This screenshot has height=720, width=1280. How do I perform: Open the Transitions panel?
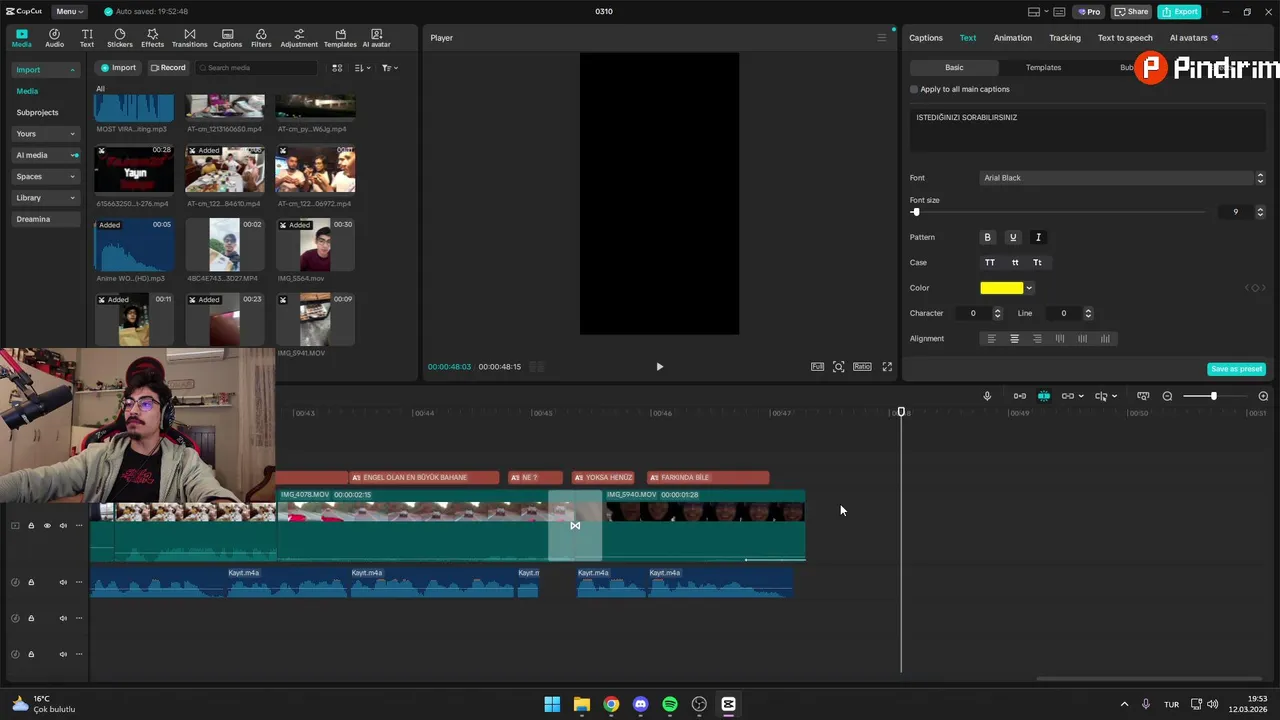coord(189,38)
